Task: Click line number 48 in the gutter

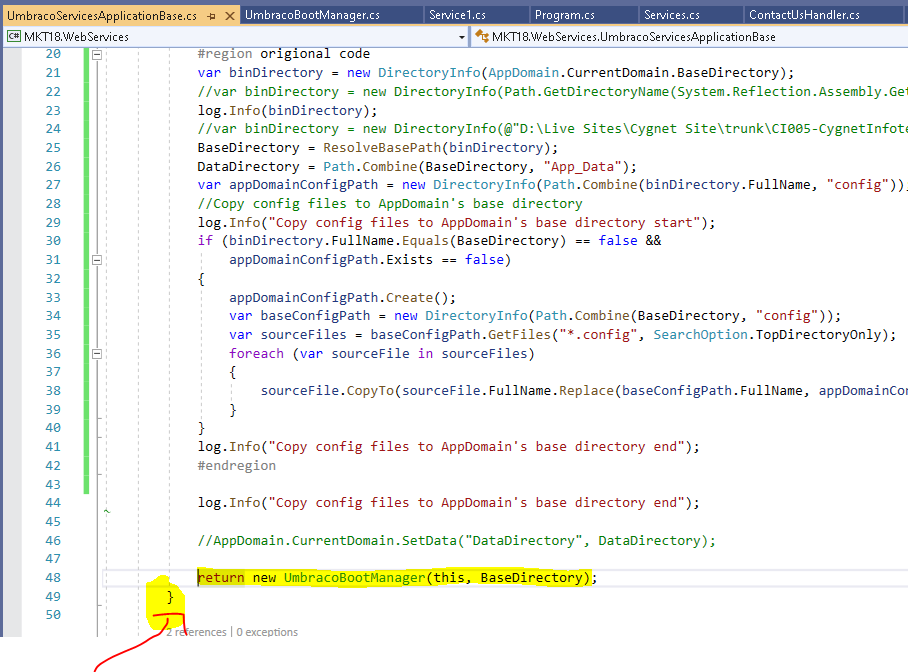Action: pos(53,578)
